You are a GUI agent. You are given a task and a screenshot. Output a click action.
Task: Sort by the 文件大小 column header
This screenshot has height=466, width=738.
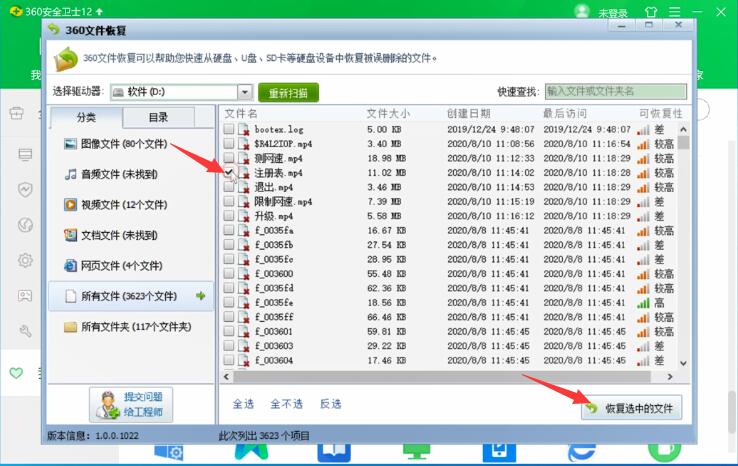pos(388,113)
